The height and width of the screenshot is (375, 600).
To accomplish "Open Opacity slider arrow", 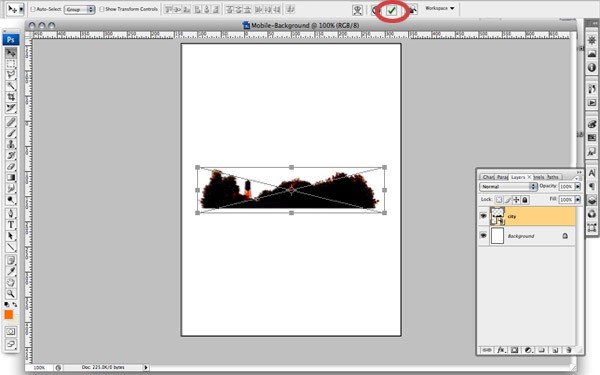I will (x=578, y=186).
